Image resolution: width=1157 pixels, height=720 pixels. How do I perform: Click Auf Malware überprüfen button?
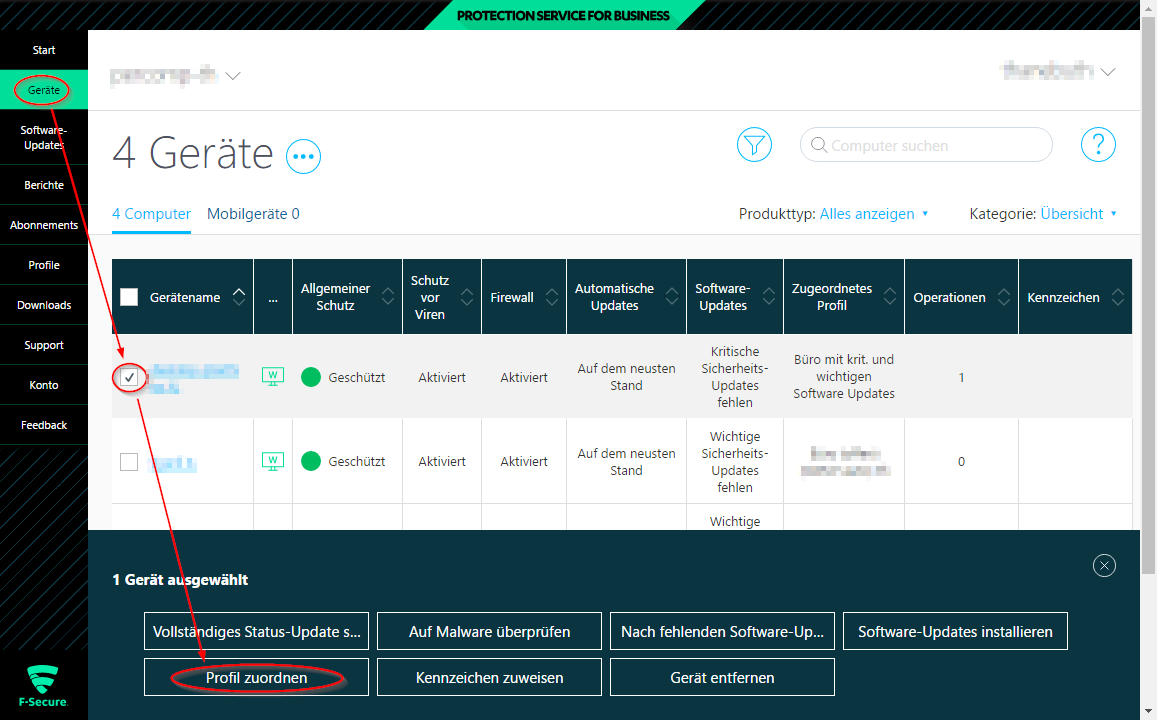click(489, 631)
